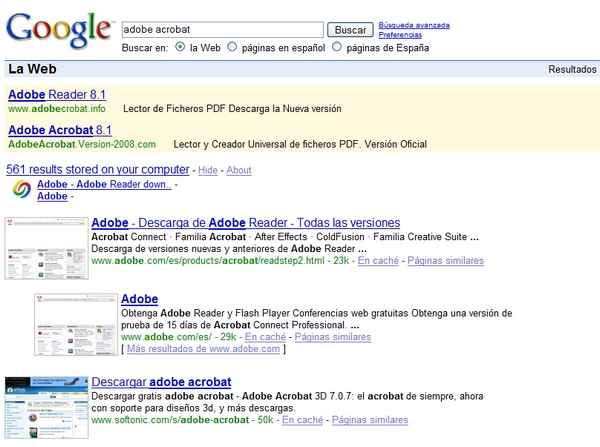This screenshot has width=600, height=447.
Task: Open sponsored link Adobe Reader 8.1
Action: click(x=57, y=95)
